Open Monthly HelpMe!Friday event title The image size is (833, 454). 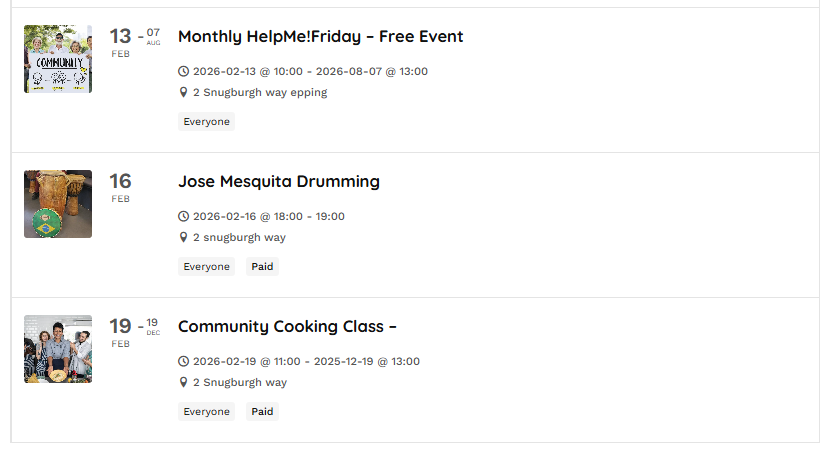320,37
